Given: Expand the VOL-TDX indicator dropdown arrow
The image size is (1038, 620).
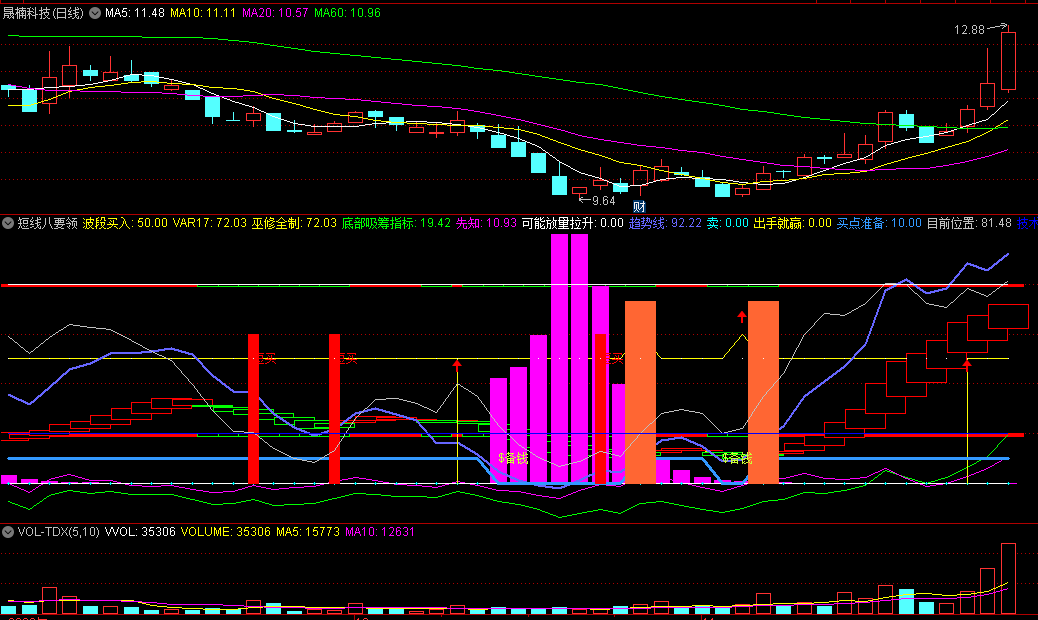Looking at the screenshot, I should (x=8, y=531).
